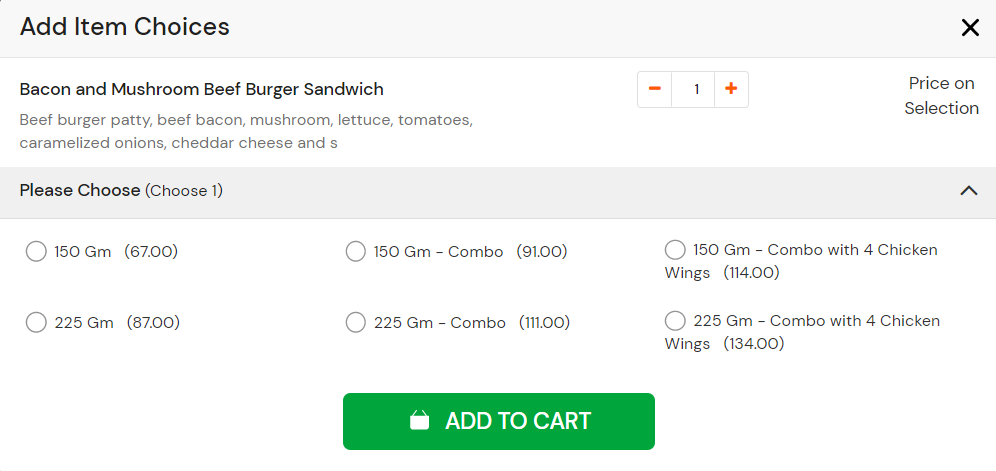Collapse the Please Choose section chevron

969,190
